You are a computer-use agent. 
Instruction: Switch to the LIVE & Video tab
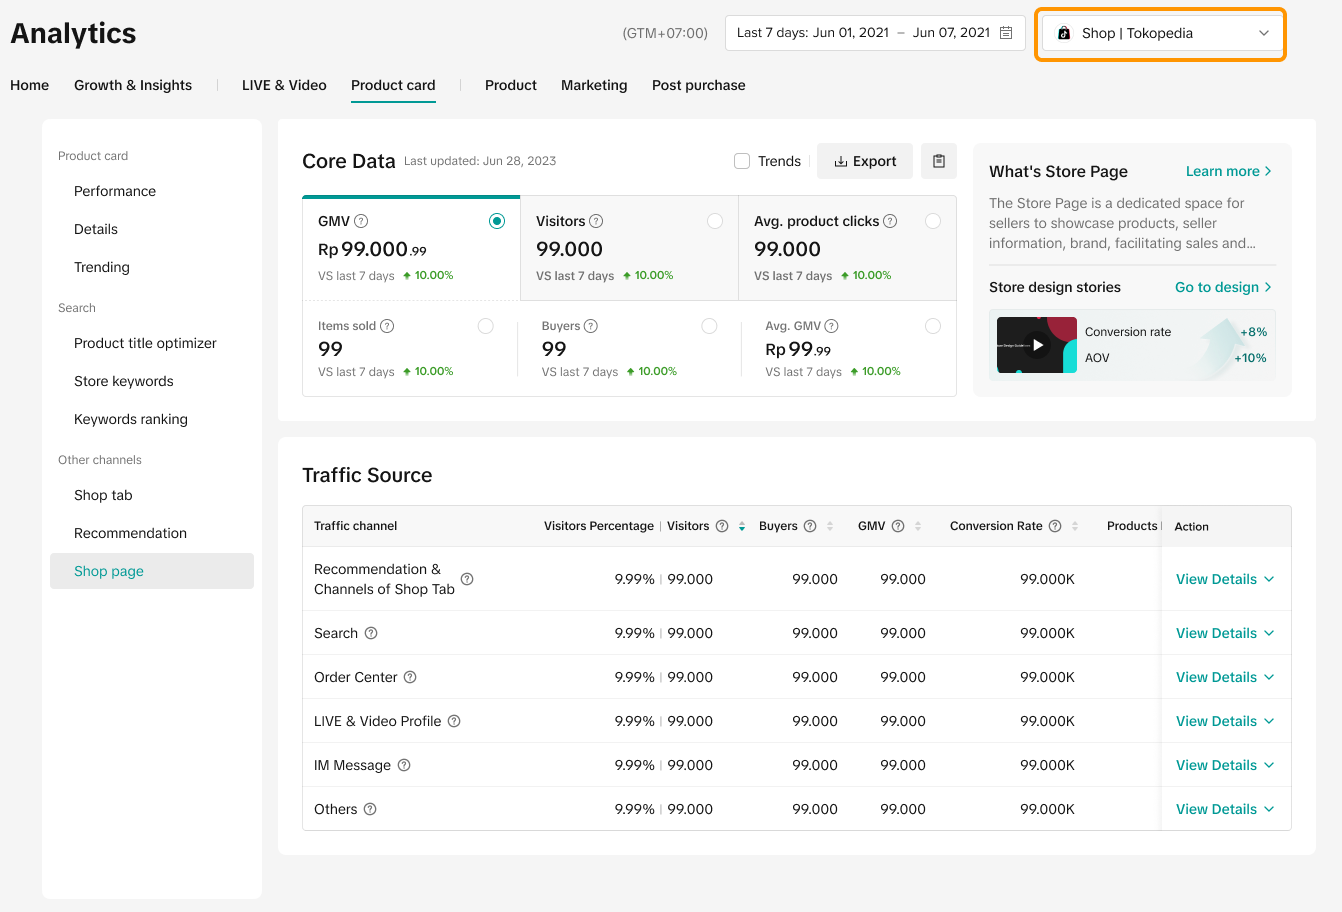[284, 85]
